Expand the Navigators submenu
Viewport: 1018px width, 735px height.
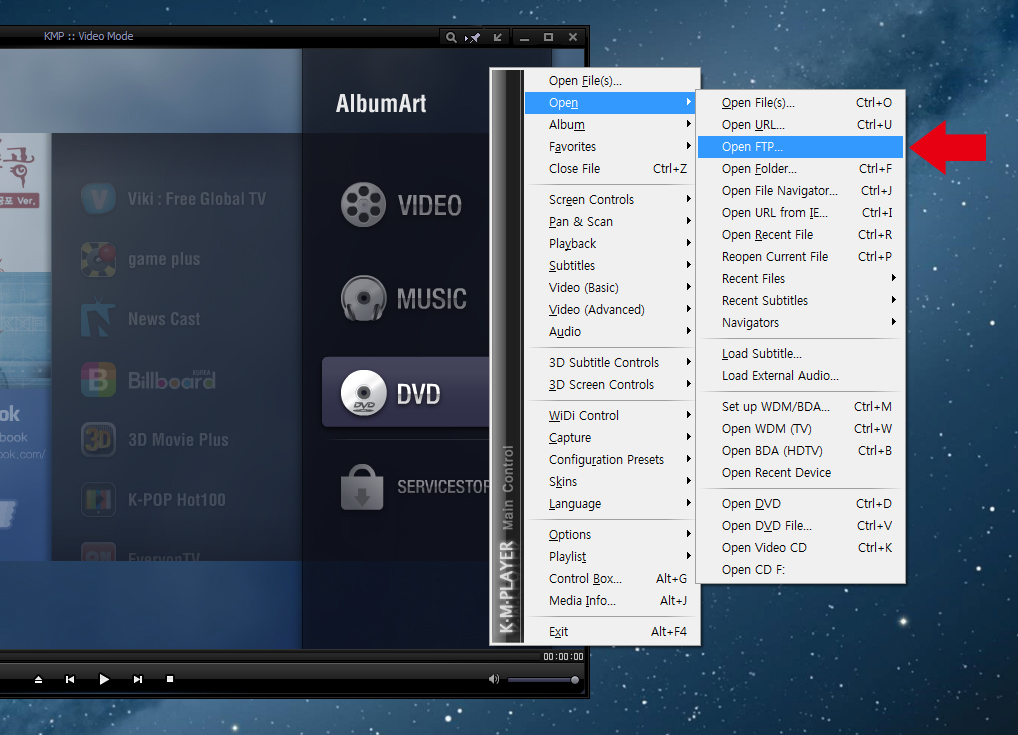801,323
